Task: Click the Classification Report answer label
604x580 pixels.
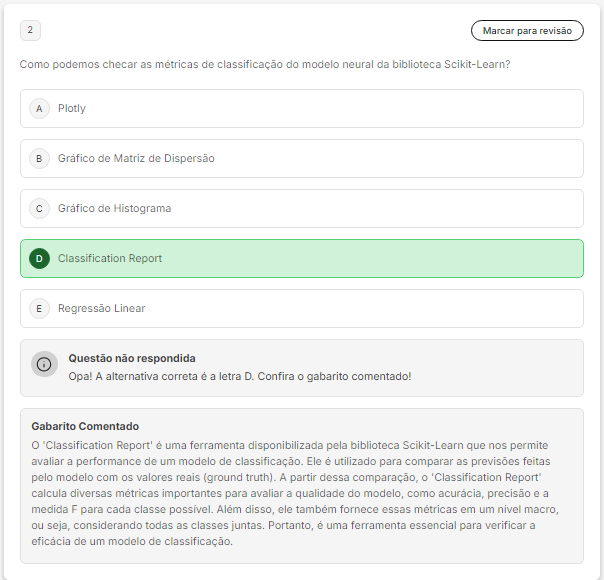Action: pyautogui.click(x=110, y=258)
